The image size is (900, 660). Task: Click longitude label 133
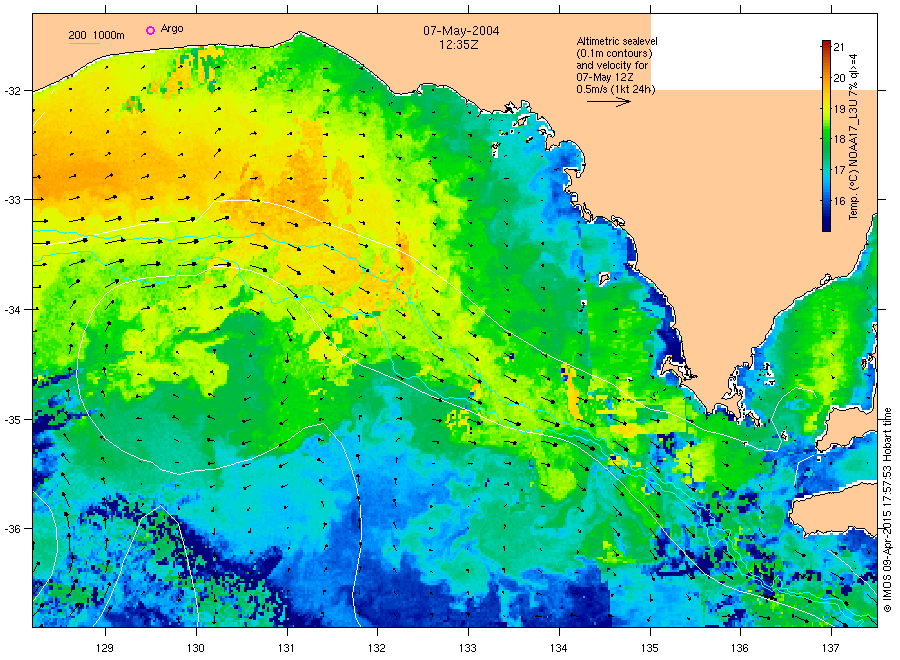click(468, 649)
